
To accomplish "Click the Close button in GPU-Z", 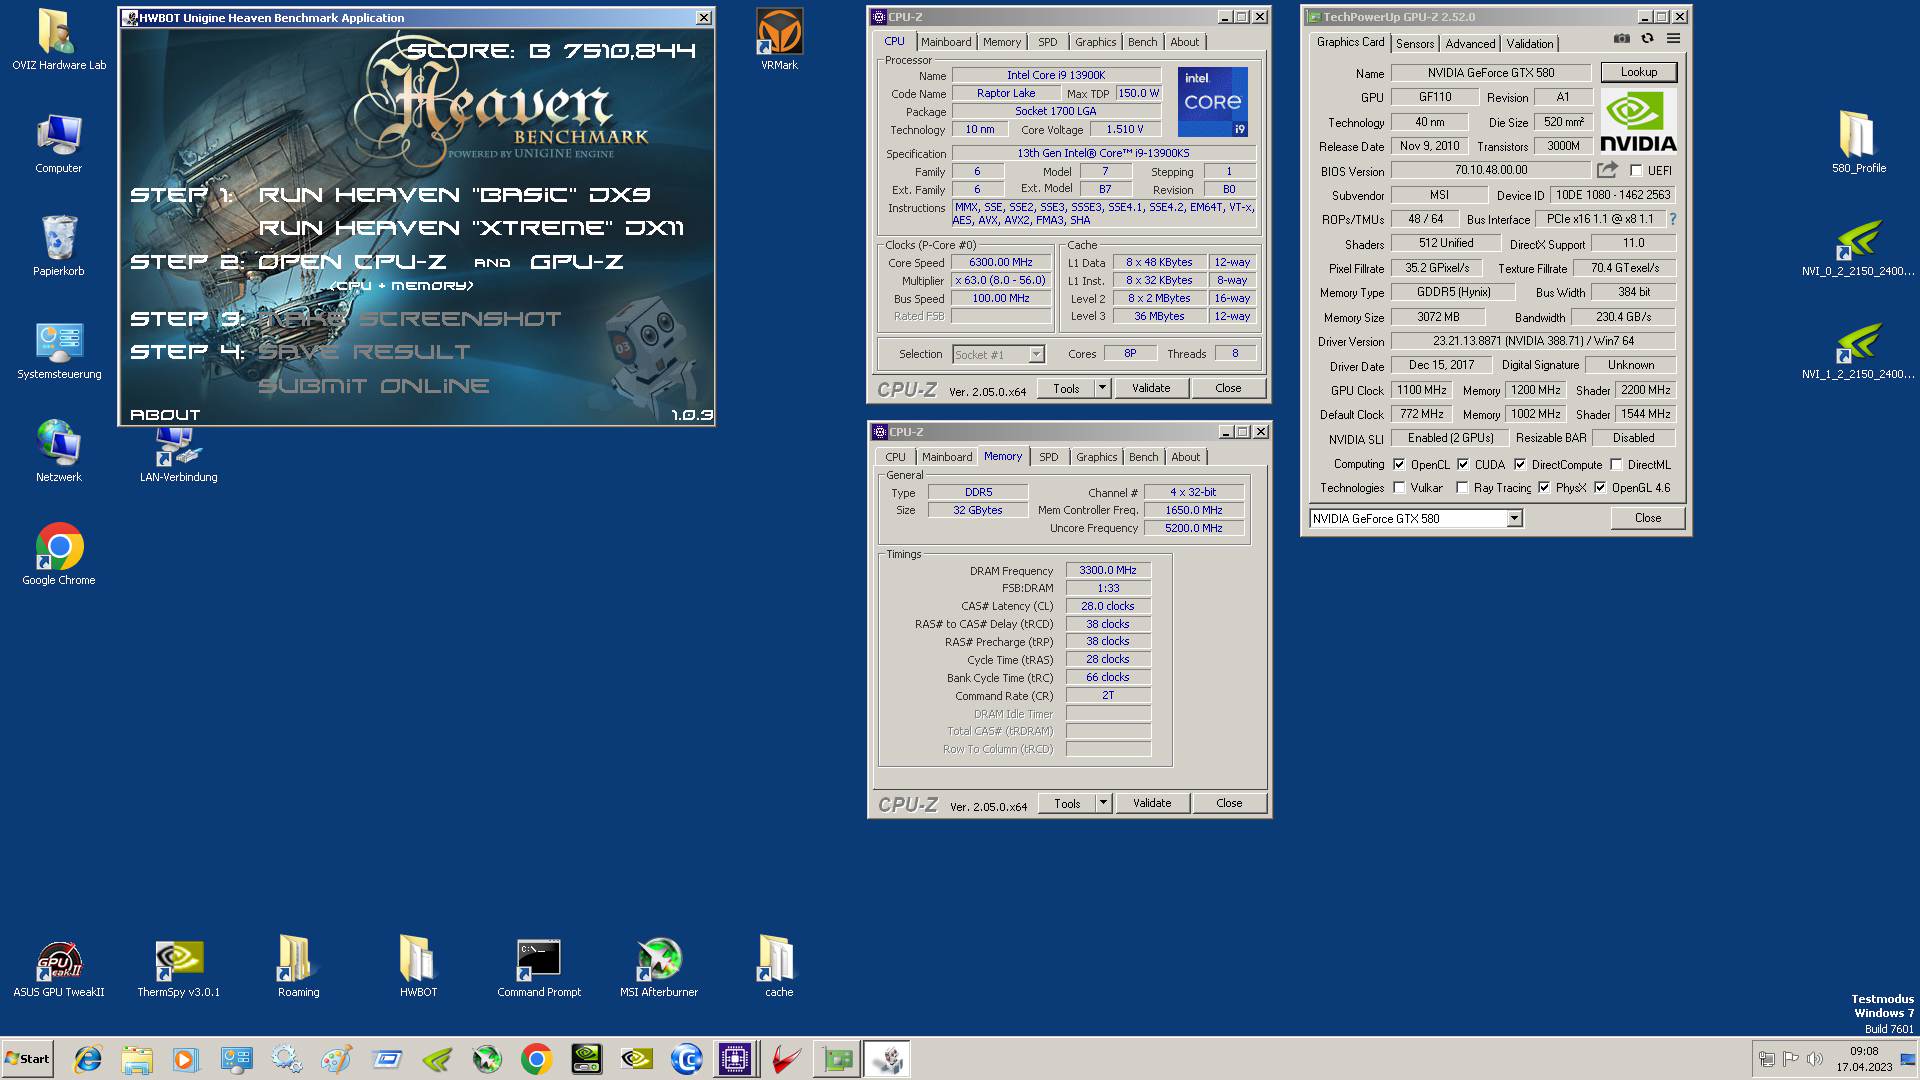I will click(1647, 518).
